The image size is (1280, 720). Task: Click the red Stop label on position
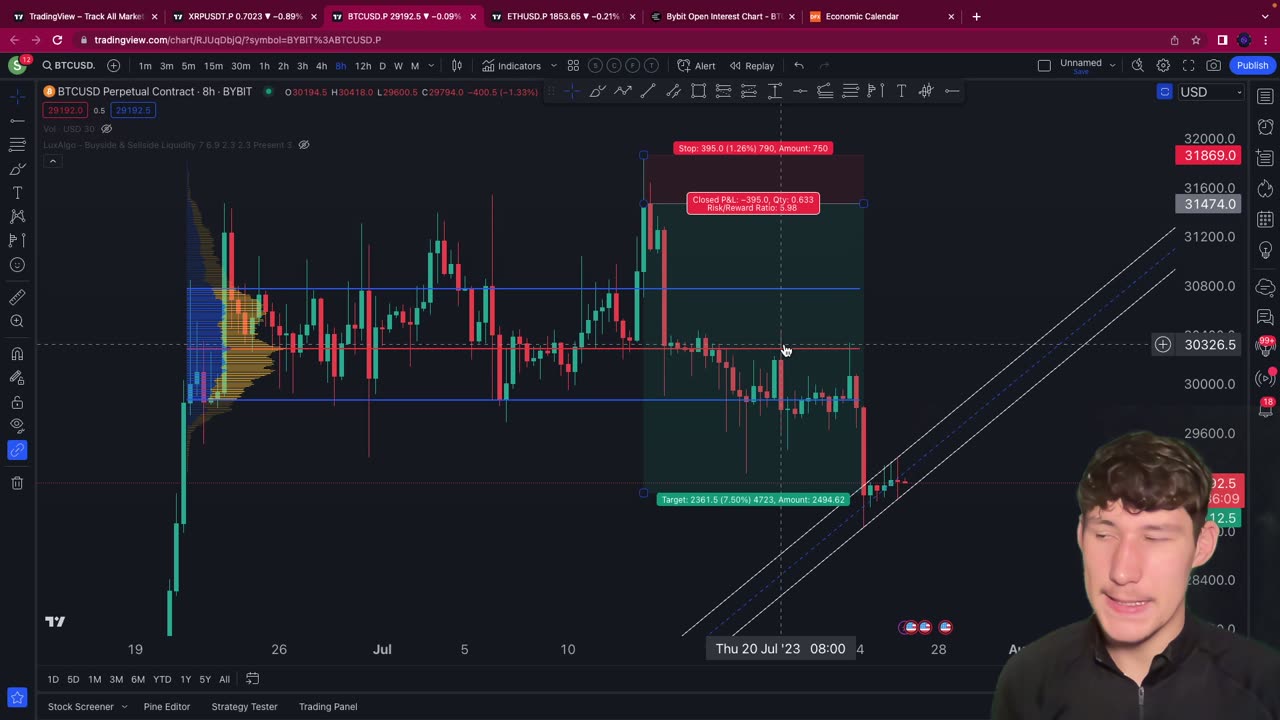point(752,148)
